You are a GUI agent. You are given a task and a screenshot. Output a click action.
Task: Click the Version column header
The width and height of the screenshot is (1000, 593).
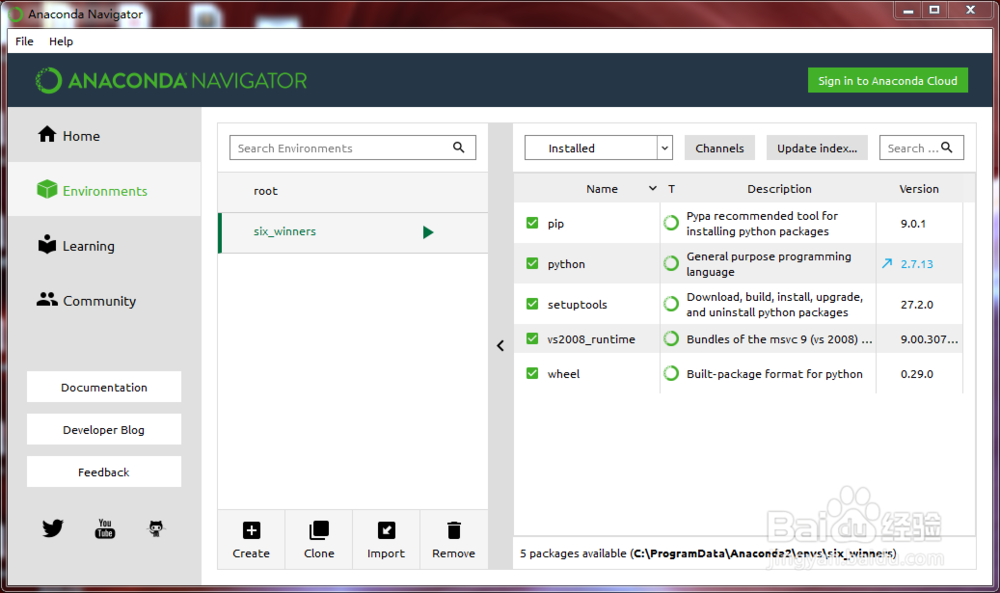[919, 189]
